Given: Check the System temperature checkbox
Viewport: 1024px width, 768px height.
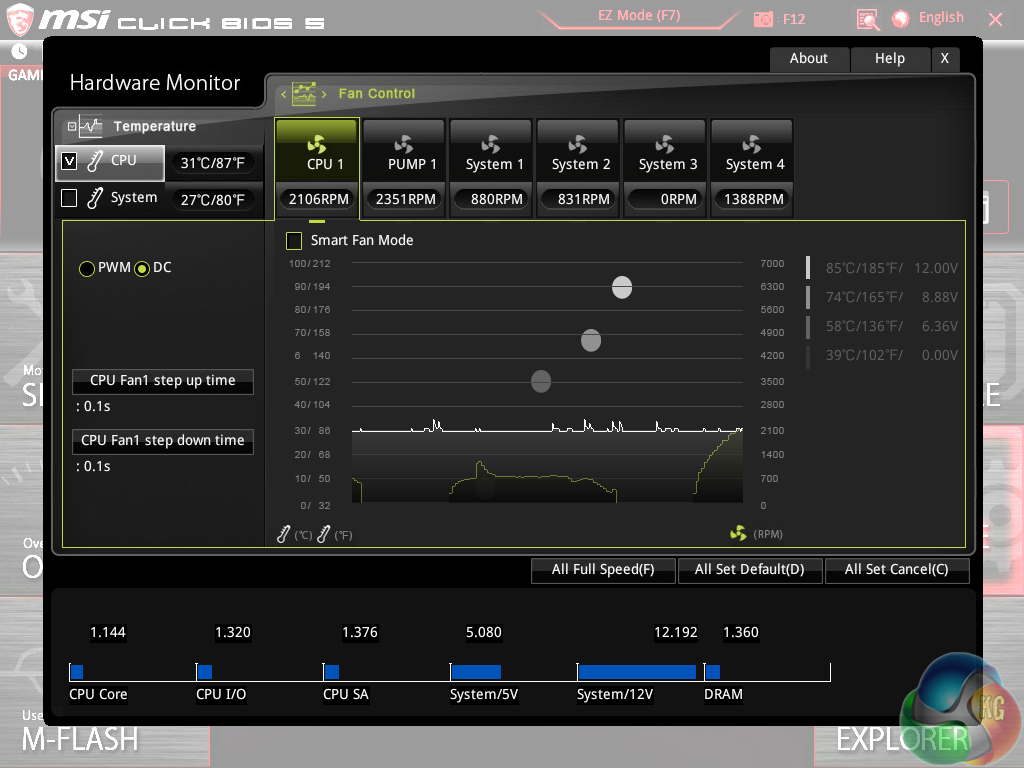Looking at the screenshot, I should 69,198.
